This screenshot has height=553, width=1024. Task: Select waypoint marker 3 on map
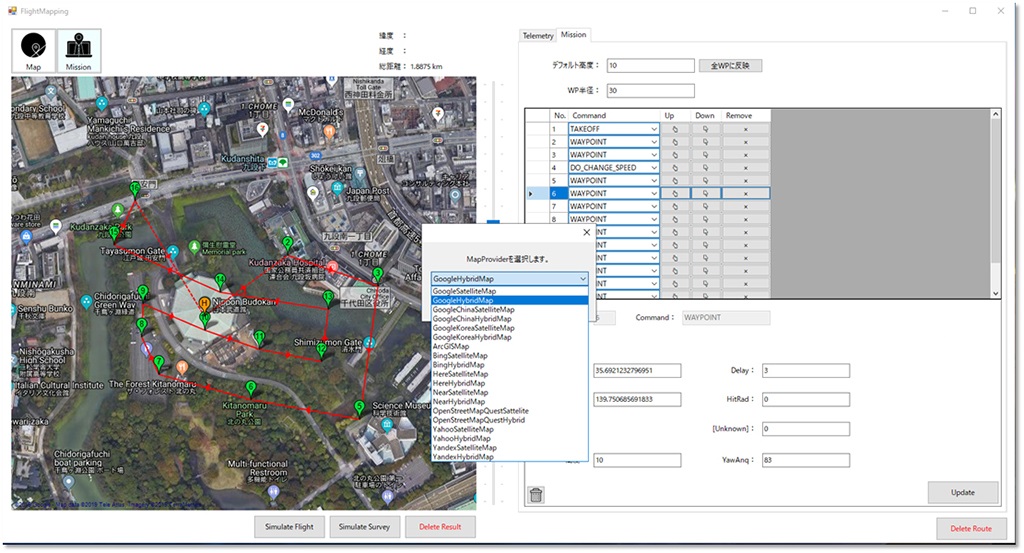tap(377, 274)
